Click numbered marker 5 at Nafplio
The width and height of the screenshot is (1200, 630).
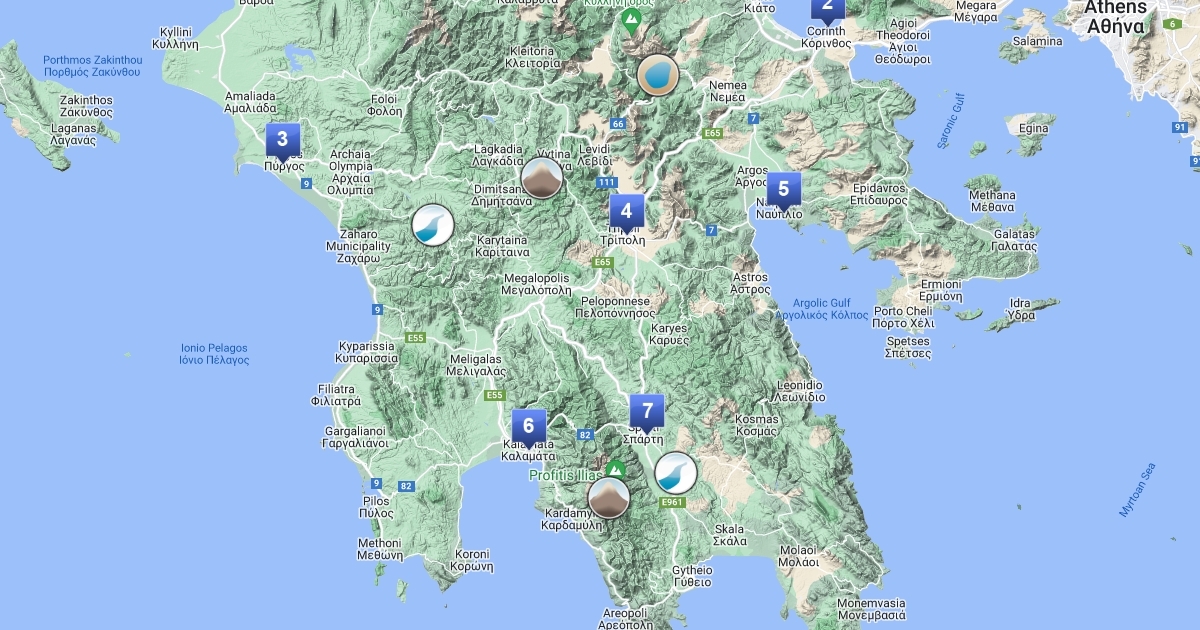[x=783, y=189]
